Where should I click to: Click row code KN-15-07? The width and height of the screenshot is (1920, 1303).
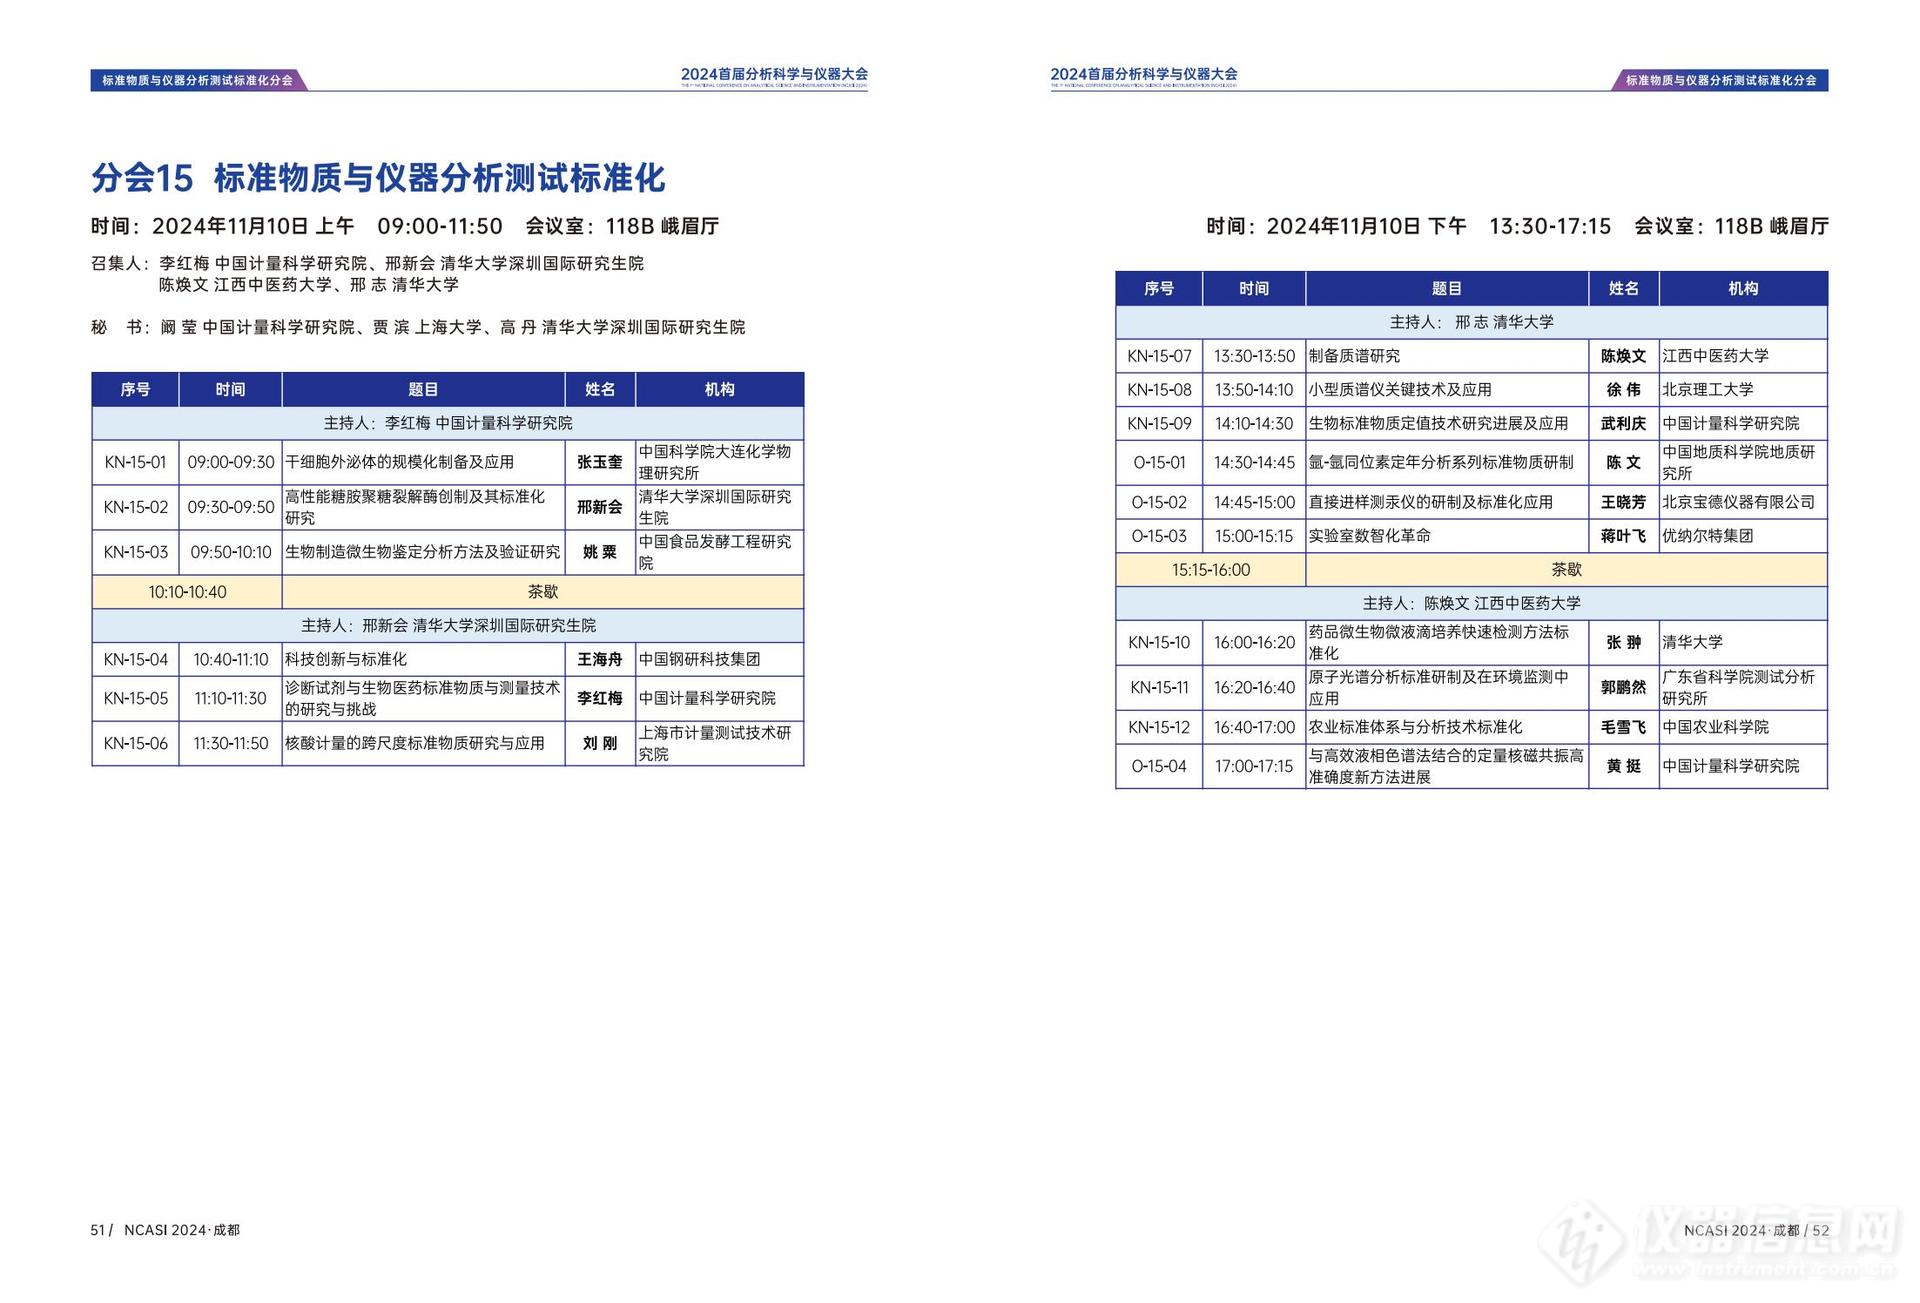tap(1159, 356)
